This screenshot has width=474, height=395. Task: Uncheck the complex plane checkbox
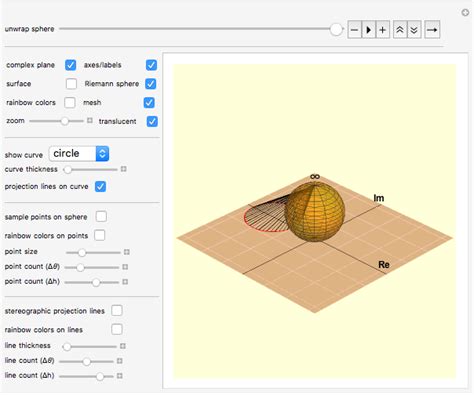click(70, 65)
